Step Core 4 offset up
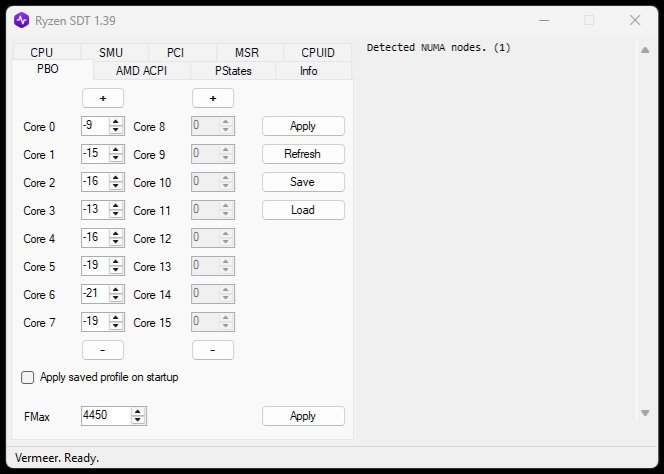This screenshot has width=664, height=474. pos(116,233)
